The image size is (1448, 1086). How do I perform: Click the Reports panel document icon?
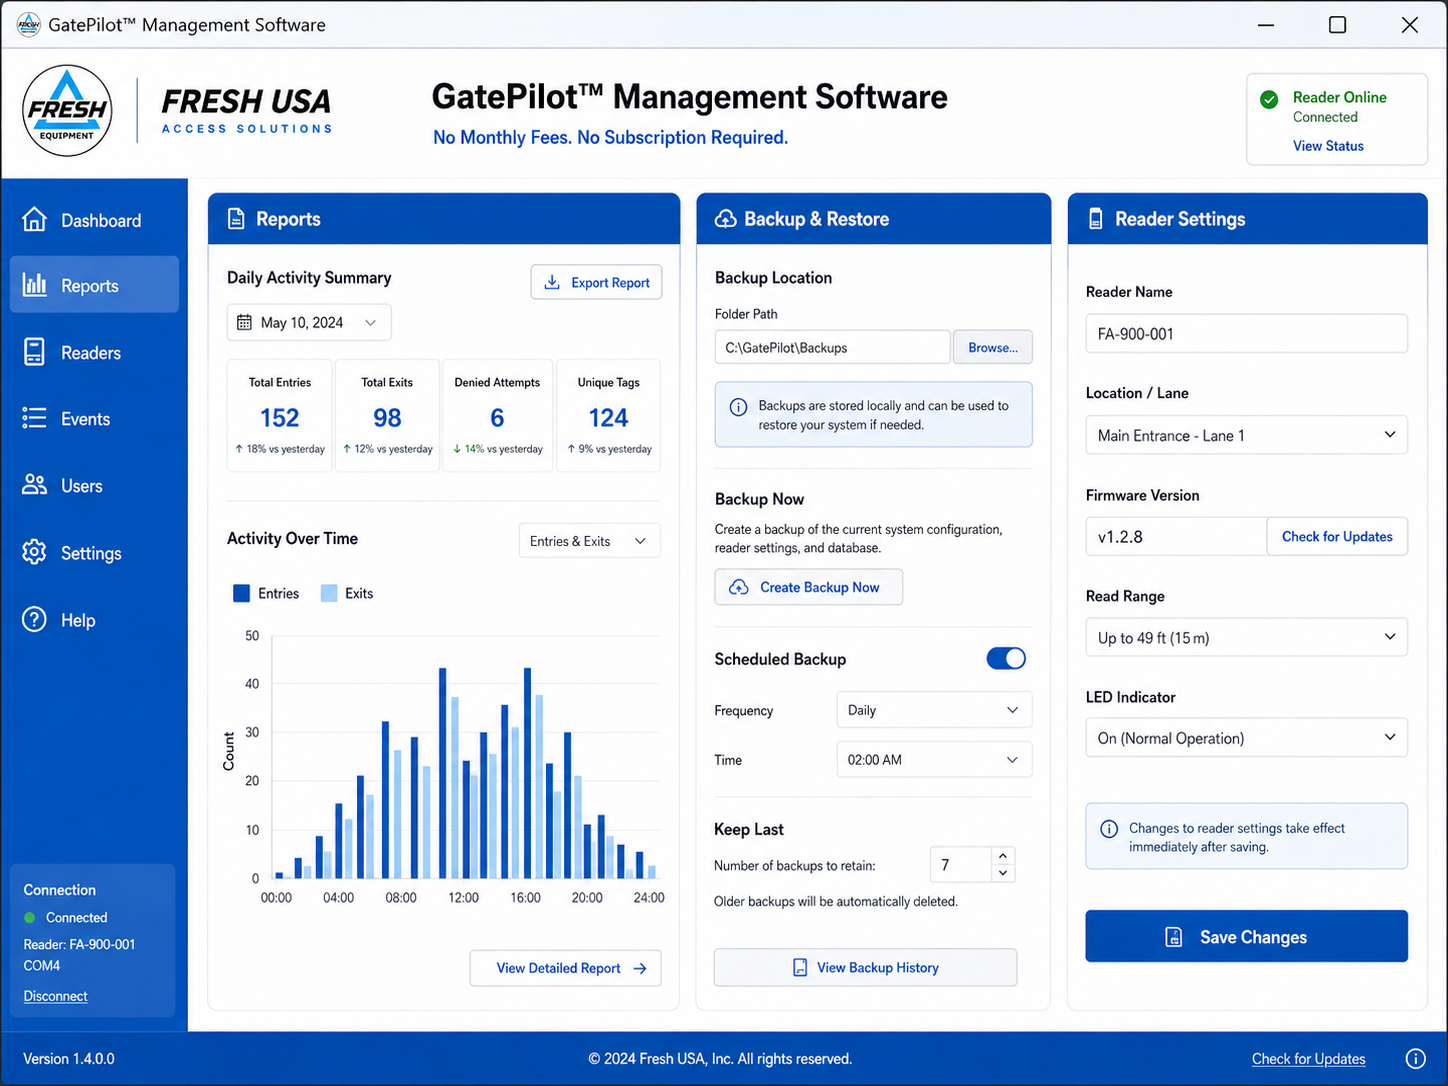coord(236,219)
